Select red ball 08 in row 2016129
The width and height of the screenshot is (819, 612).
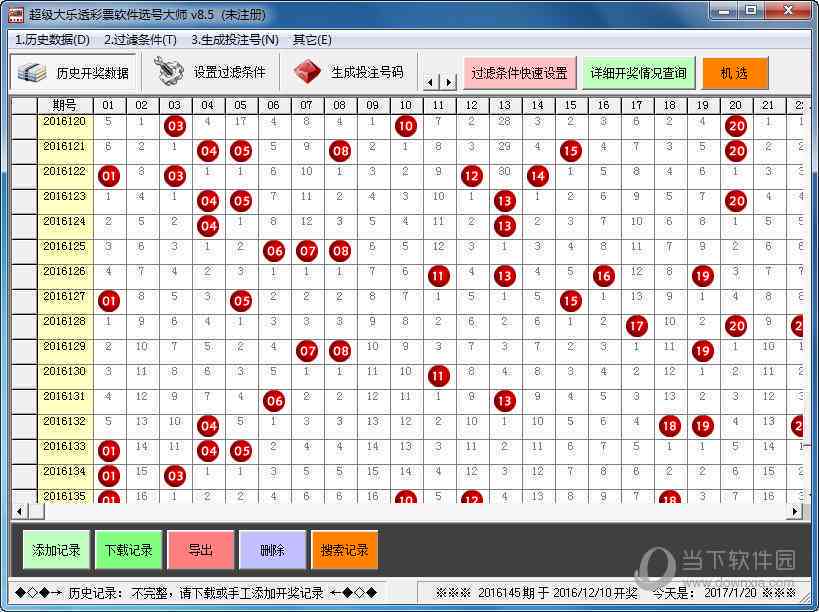click(340, 351)
